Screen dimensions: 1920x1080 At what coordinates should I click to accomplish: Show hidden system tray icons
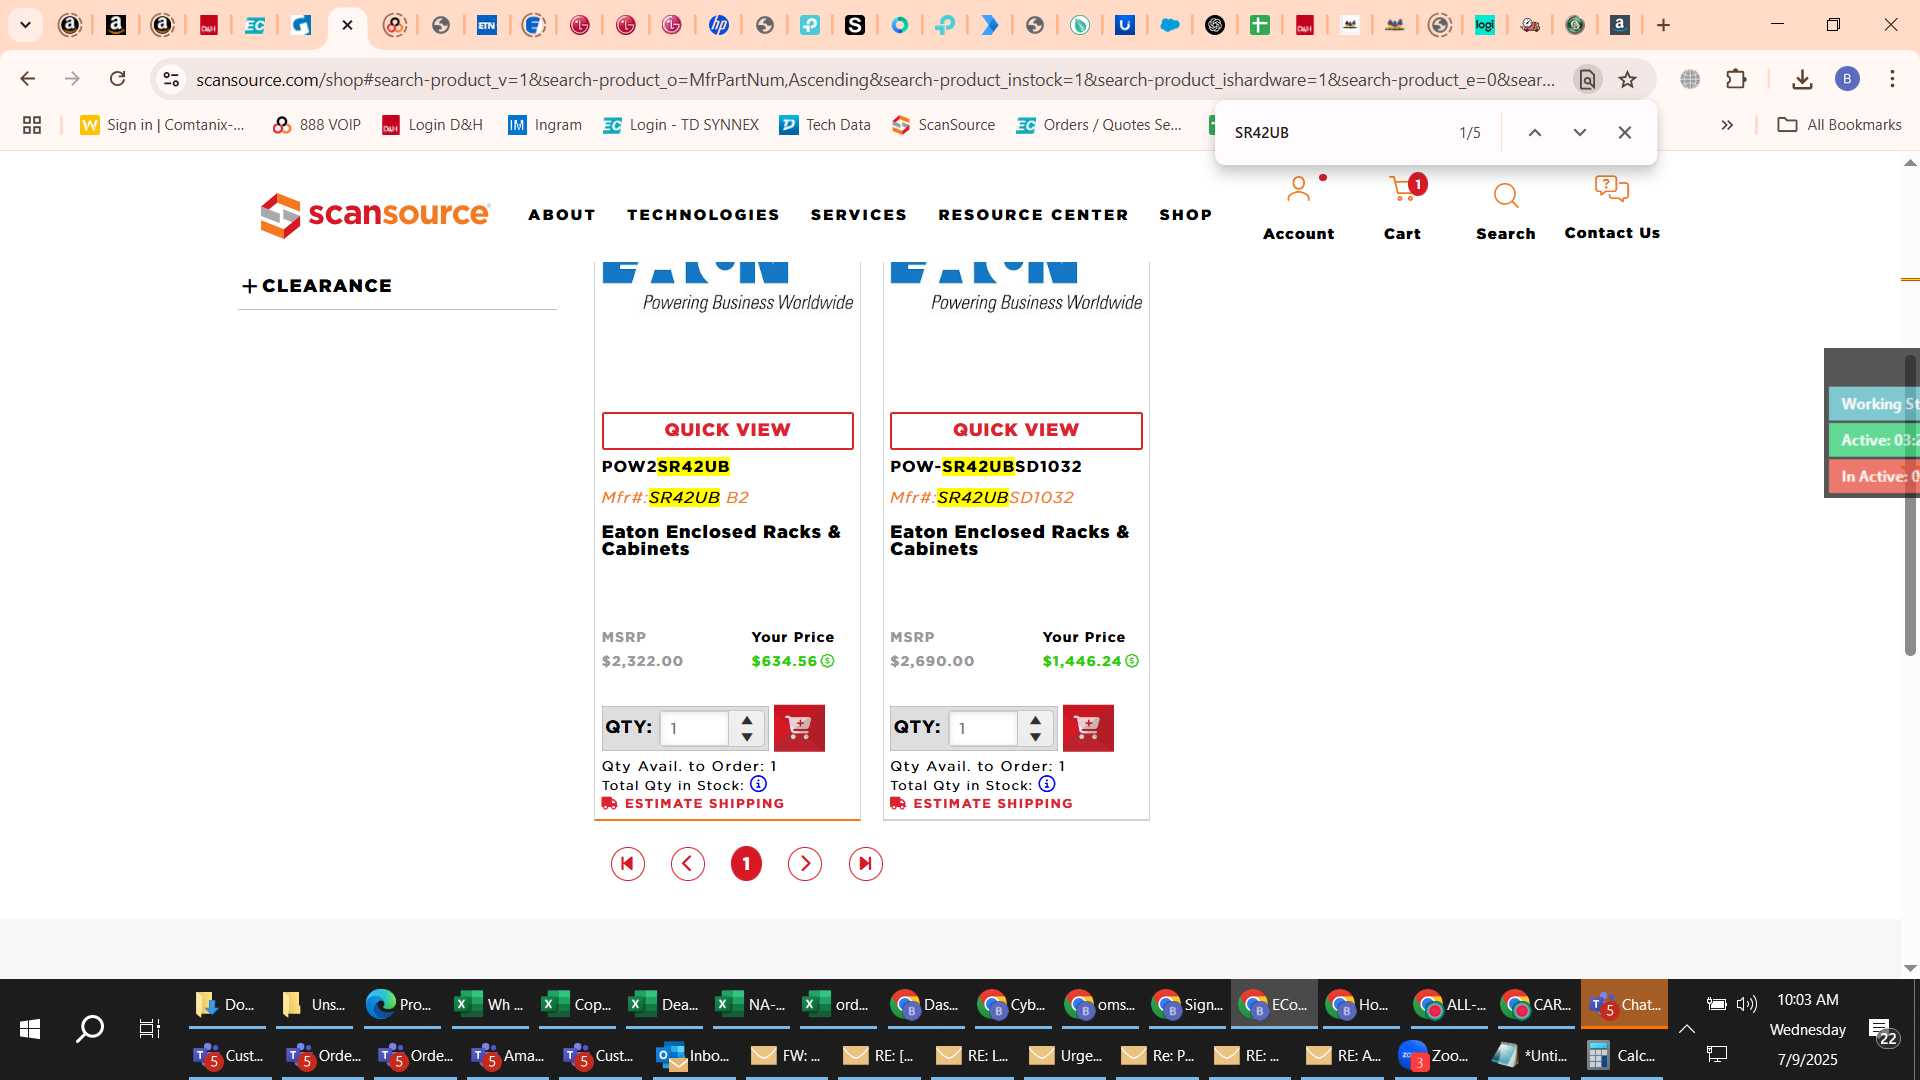point(1687,1029)
